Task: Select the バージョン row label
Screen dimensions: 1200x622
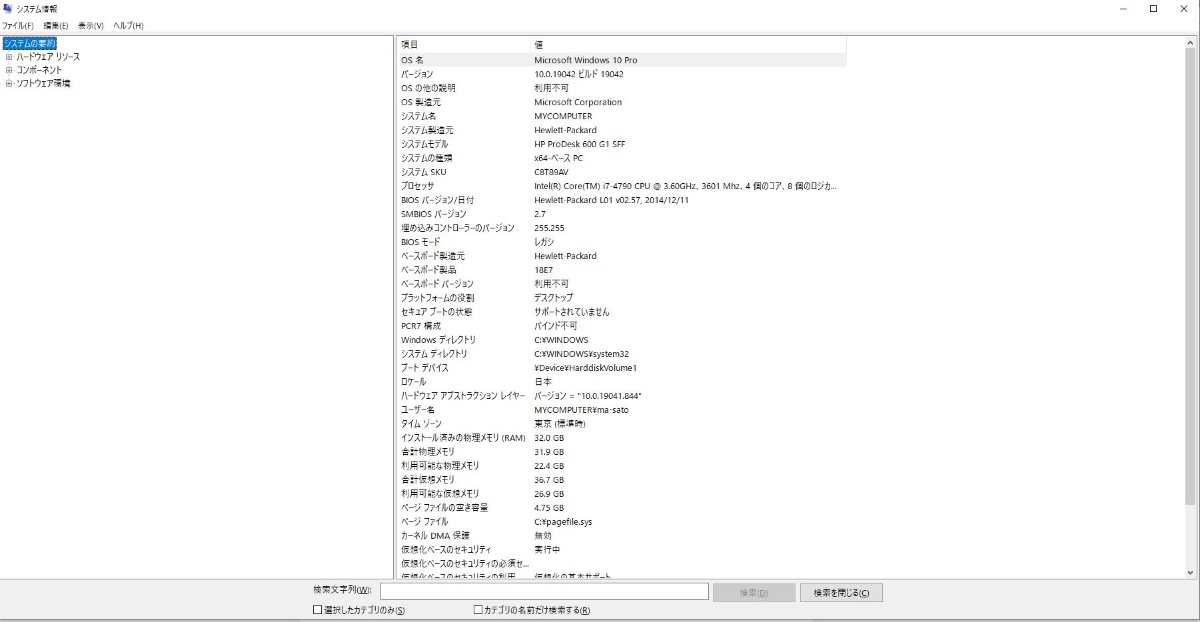Action: tap(417, 74)
